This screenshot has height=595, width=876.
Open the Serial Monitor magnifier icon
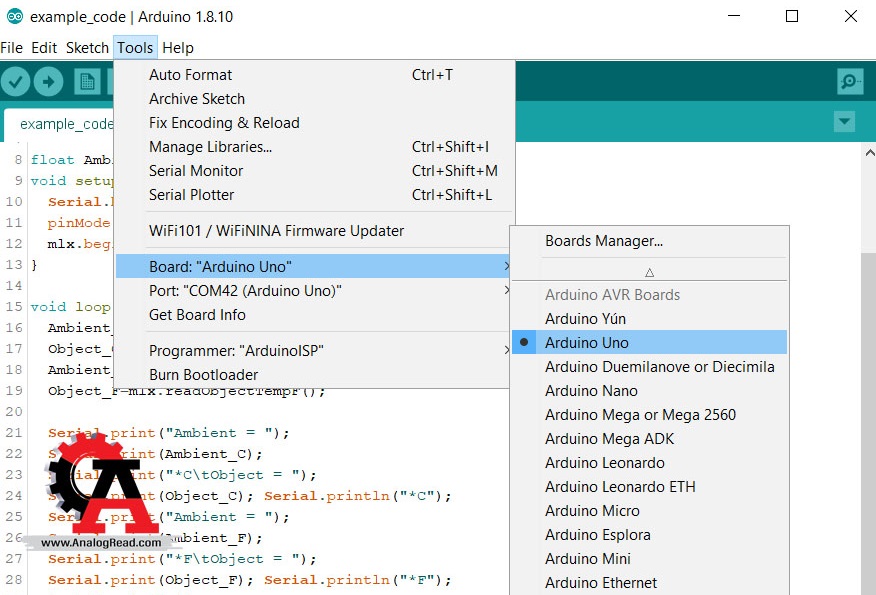click(x=850, y=82)
